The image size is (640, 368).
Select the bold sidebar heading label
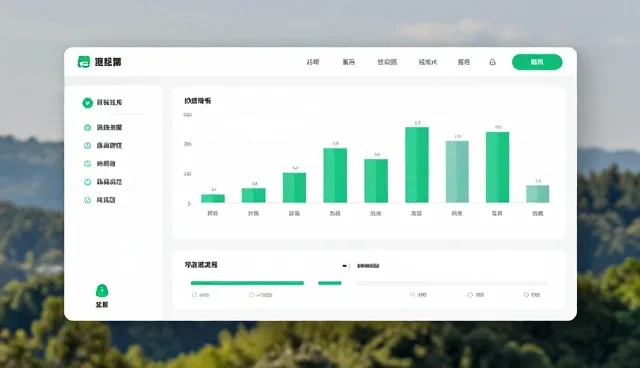click(x=109, y=102)
